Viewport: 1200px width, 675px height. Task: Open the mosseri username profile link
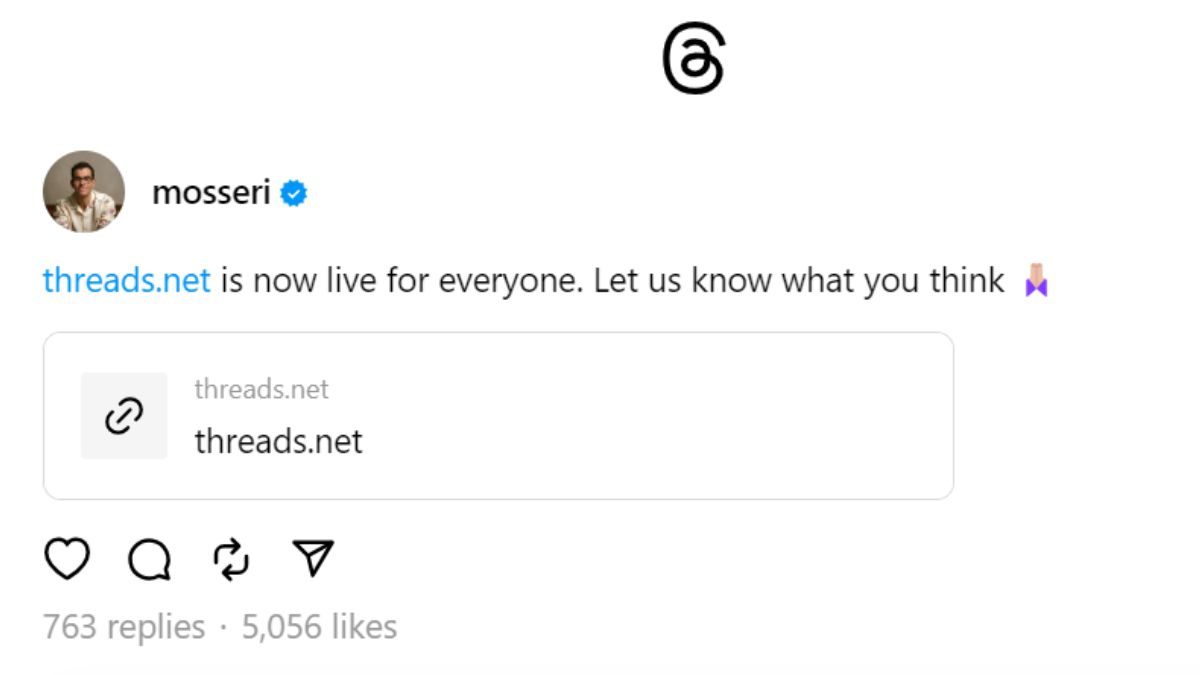(211, 193)
